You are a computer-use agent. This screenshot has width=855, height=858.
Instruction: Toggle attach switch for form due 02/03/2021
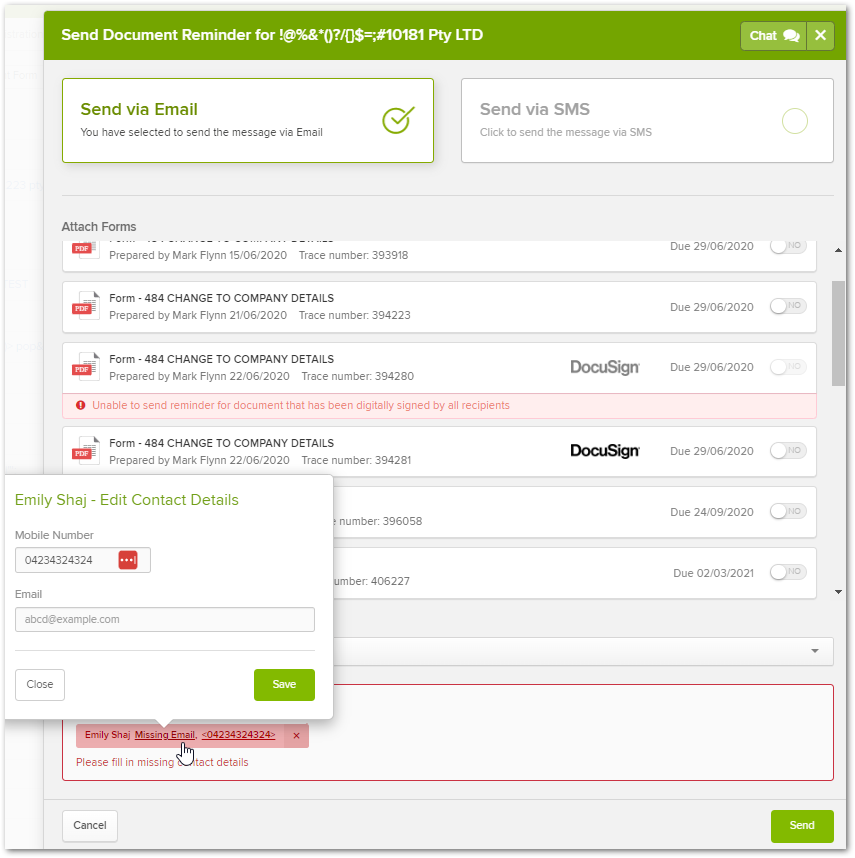point(788,572)
